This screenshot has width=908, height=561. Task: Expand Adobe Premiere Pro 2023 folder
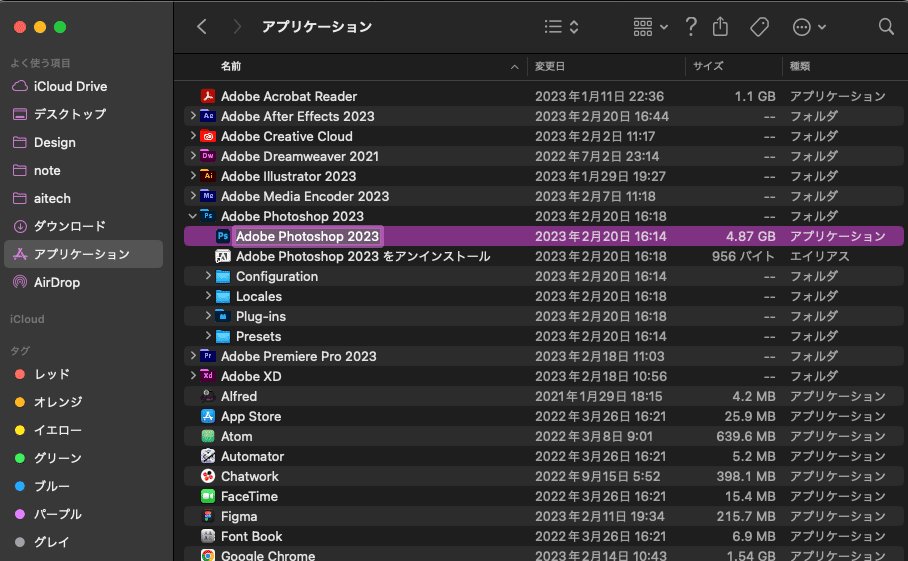pyautogui.click(x=193, y=356)
